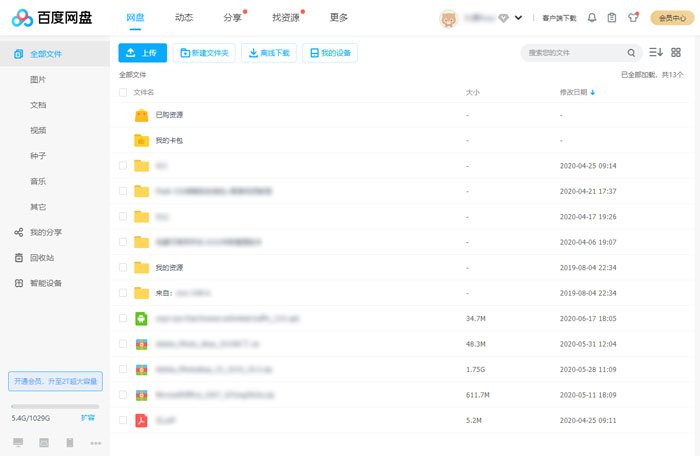Viewport: 700px width, 456px height.
Task: Click the phone icon at sidebar bottom
Action: pos(70,443)
